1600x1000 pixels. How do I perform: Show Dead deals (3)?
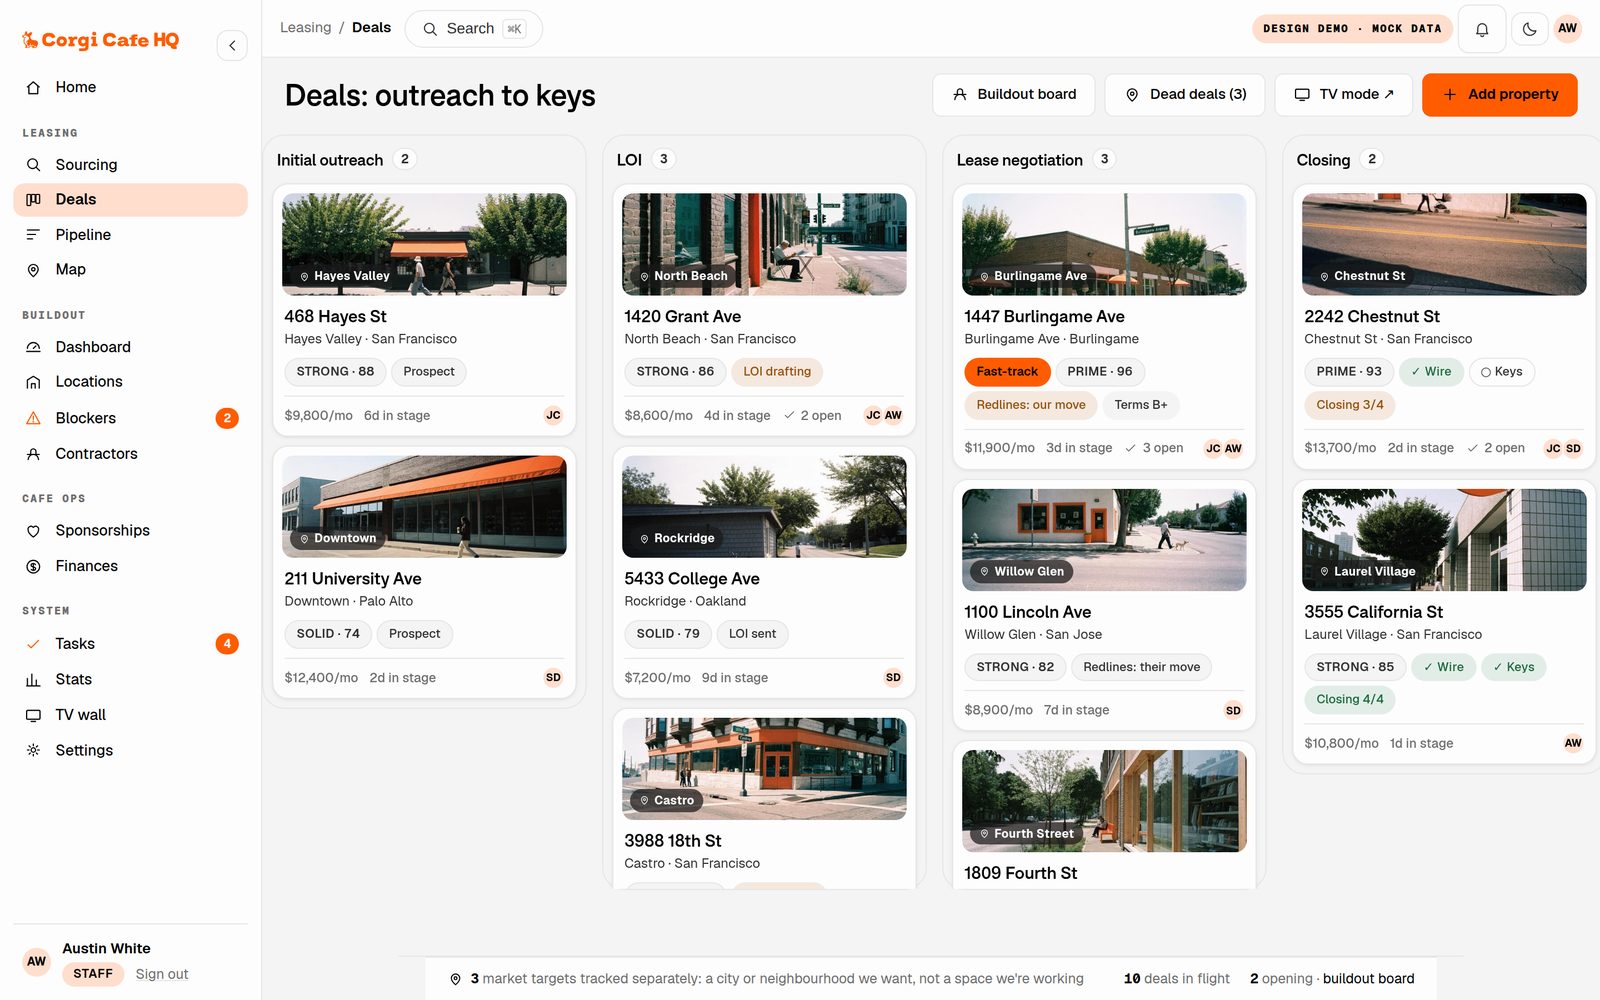(1185, 95)
